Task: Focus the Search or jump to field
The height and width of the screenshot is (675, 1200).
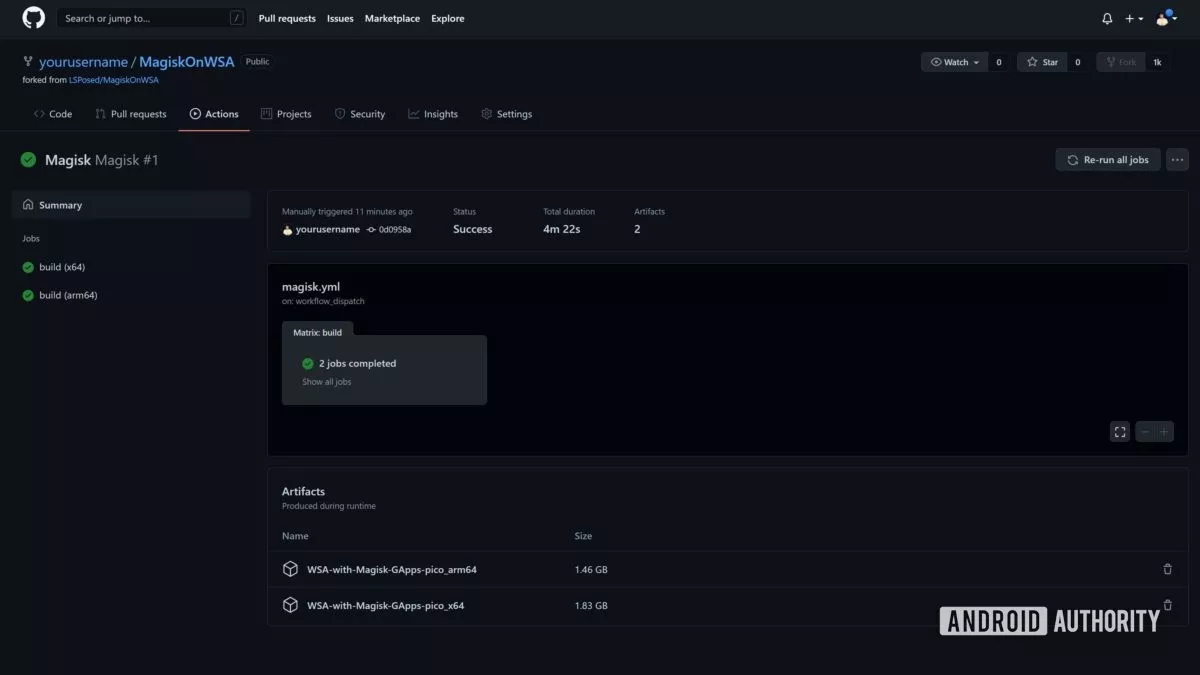Action: 152,18
